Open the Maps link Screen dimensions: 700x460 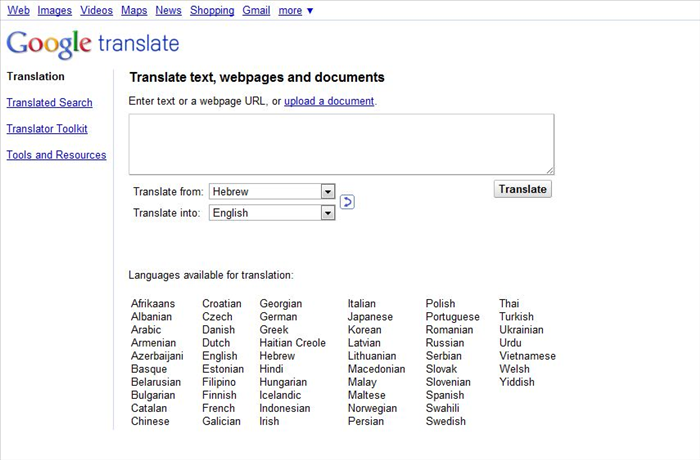tap(134, 10)
